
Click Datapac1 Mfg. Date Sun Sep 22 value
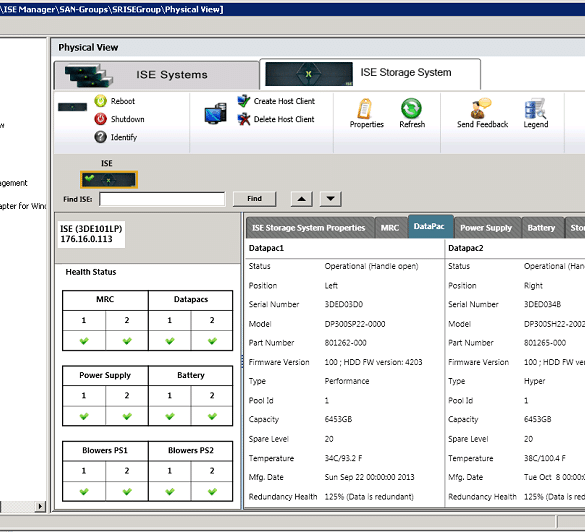(x=369, y=477)
